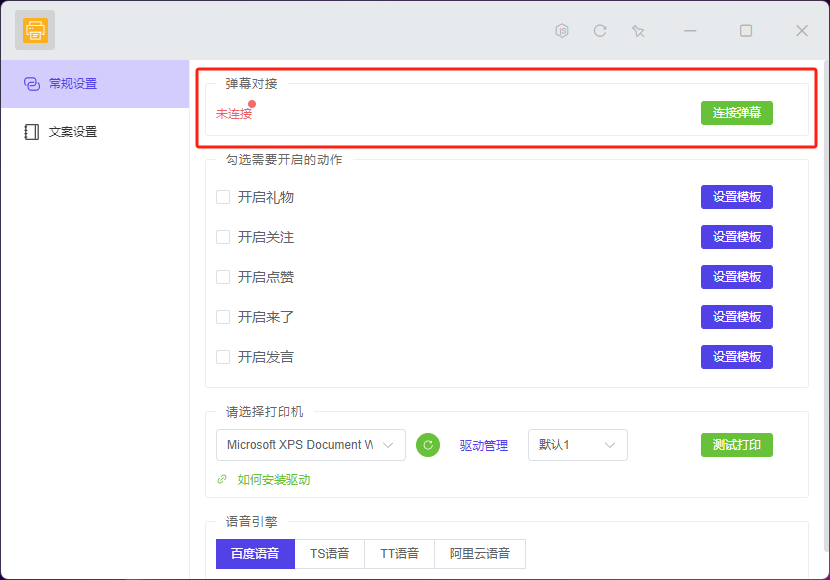The height and width of the screenshot is (580, 830).
Task: Switch to the TS语音 tab
Action: pyautogui.click(x=329, y=554)
